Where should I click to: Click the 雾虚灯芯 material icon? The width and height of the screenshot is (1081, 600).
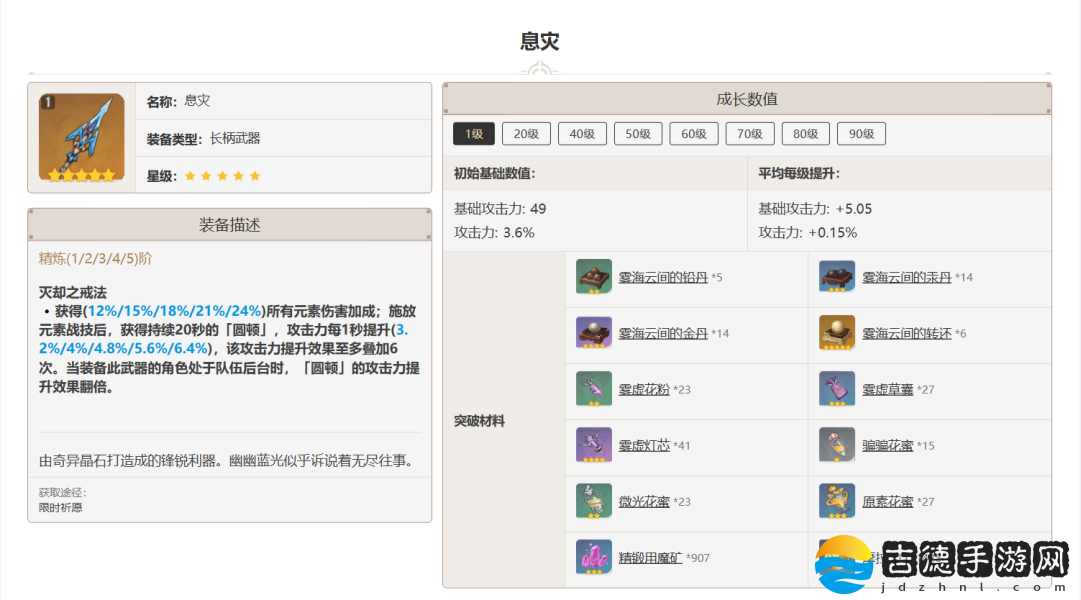[594, 445]
